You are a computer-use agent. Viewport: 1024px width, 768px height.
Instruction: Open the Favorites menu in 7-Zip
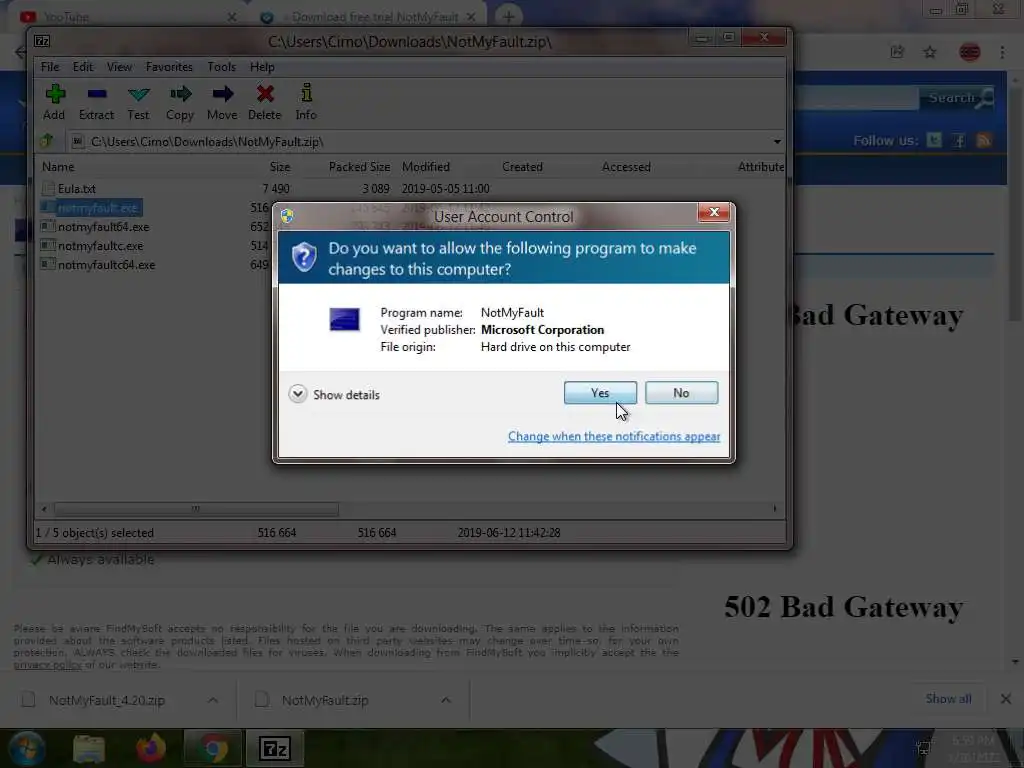tap(169, 67)
